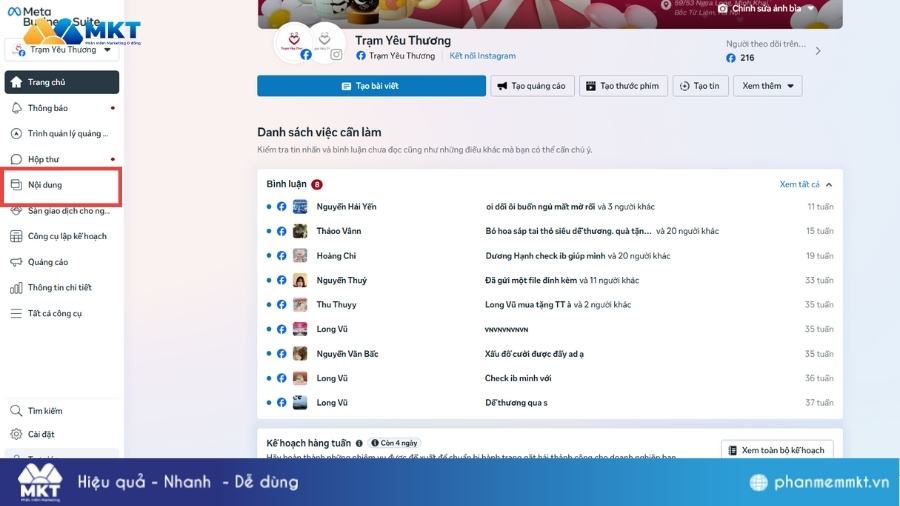Click Facebook icon beside Hoàng Chi
This screenshot has width=900, height=506.
pos(281,256)
